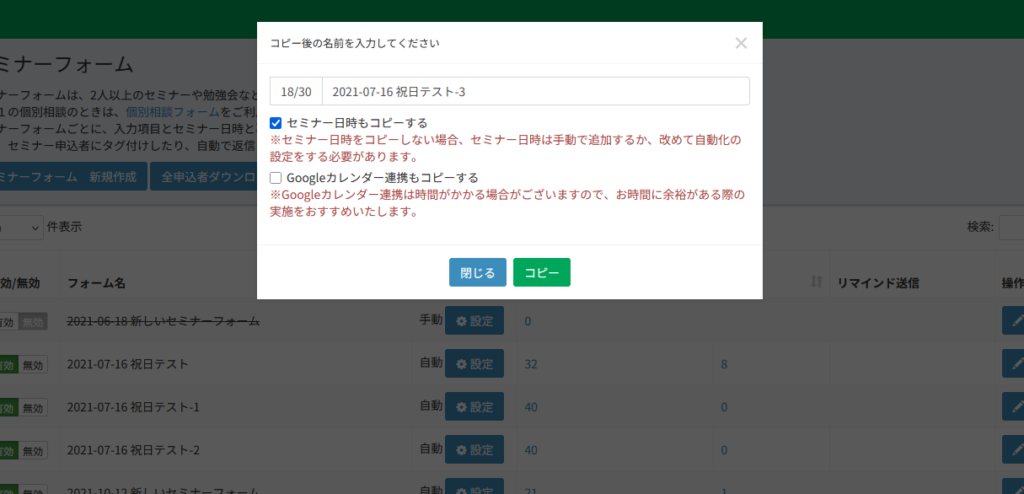Click セミナーフォーム 新規作成 button

point(68,177)
